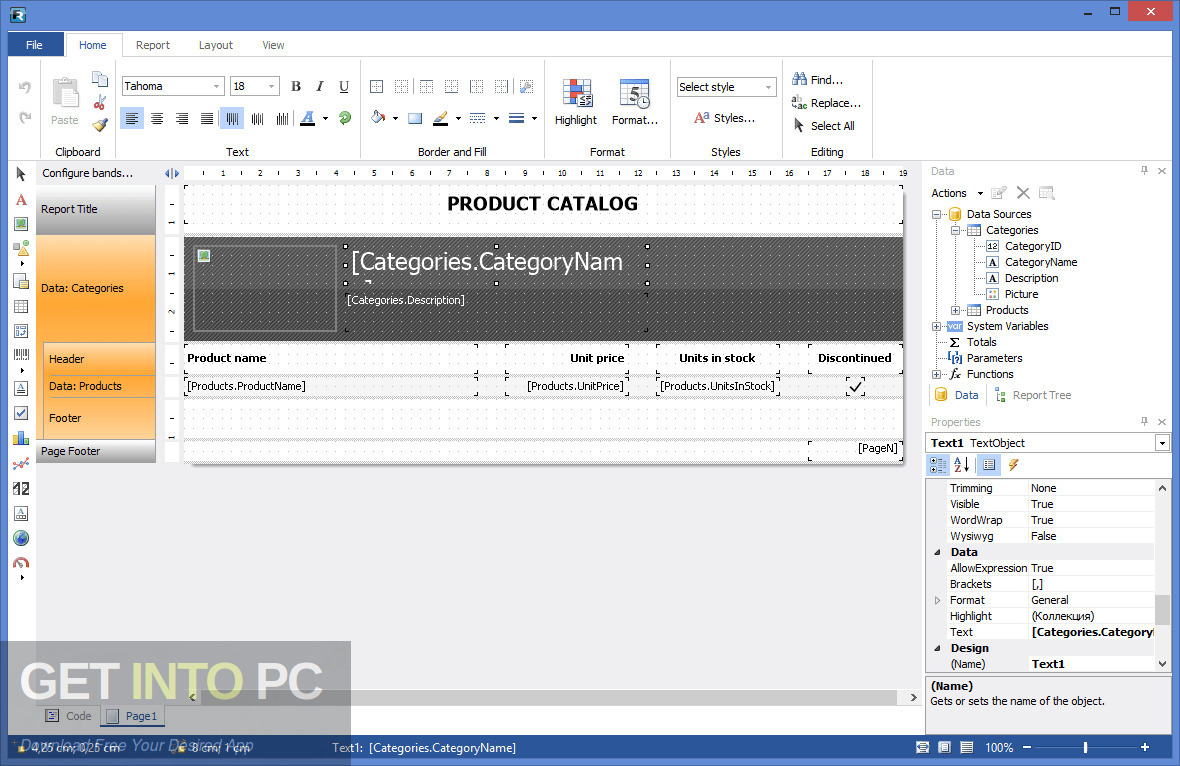This screenshot has height=766, width=1180.
Task: Select the Description field in tree
Action: point(1031,278)
